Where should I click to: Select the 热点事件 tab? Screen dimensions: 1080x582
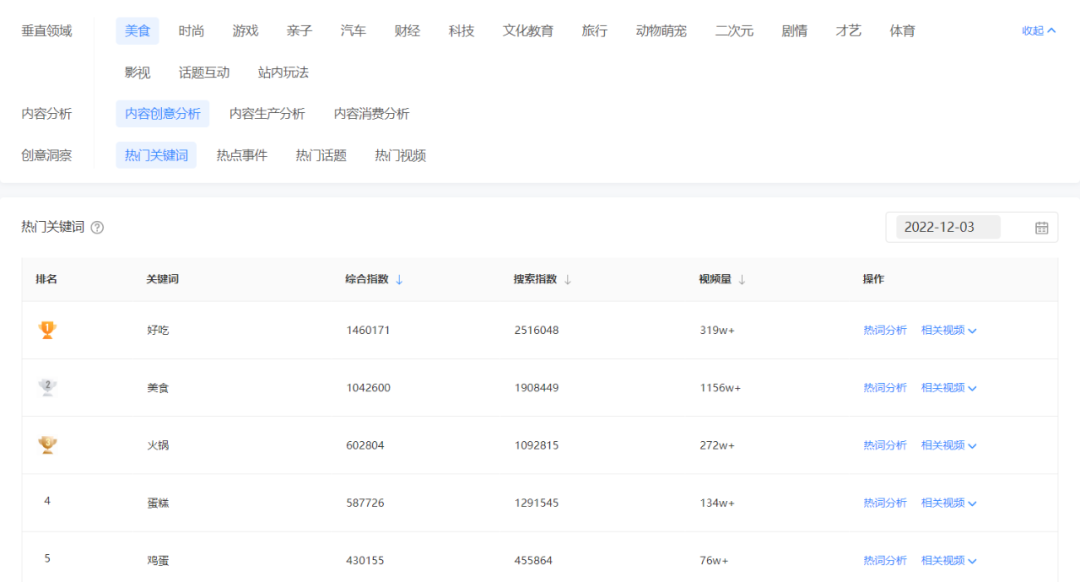[240, 155]
